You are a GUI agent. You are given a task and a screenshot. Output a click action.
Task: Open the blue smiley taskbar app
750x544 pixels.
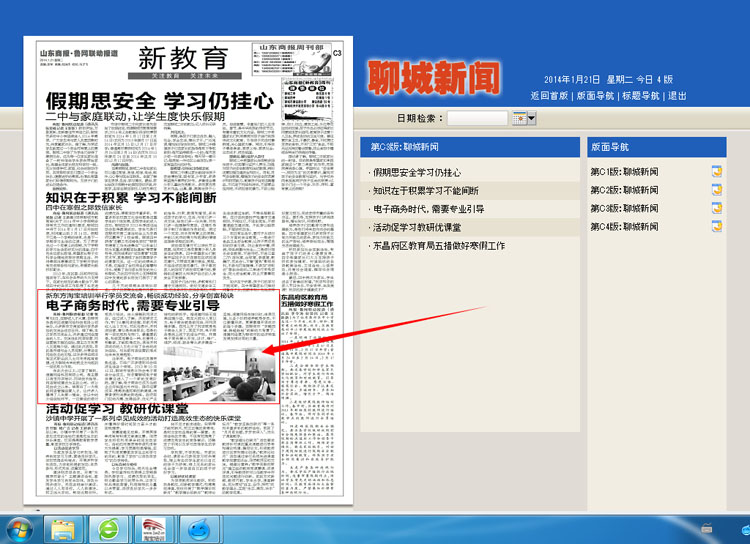(201, 527)
